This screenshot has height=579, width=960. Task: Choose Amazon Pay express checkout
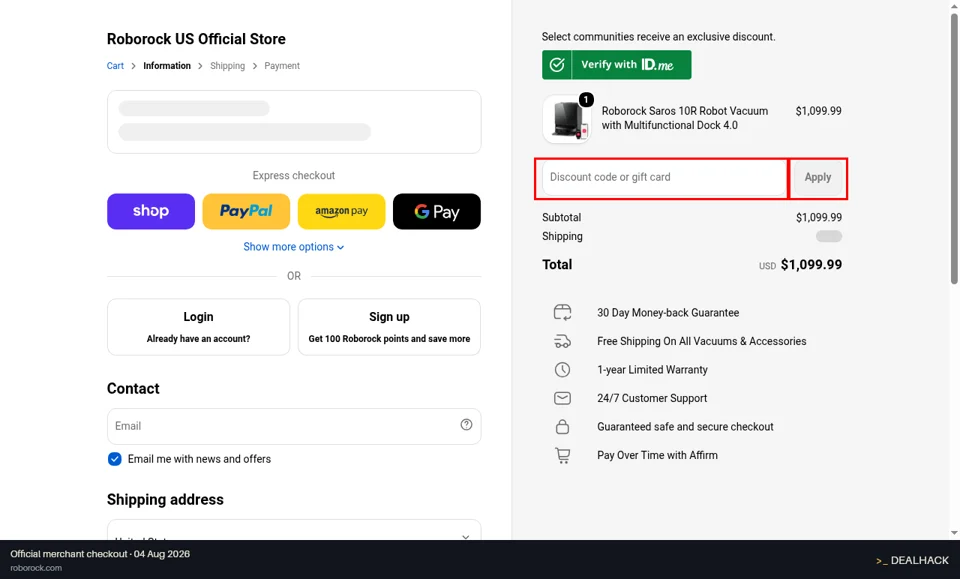pyautogui.click(x=342, y=211)
